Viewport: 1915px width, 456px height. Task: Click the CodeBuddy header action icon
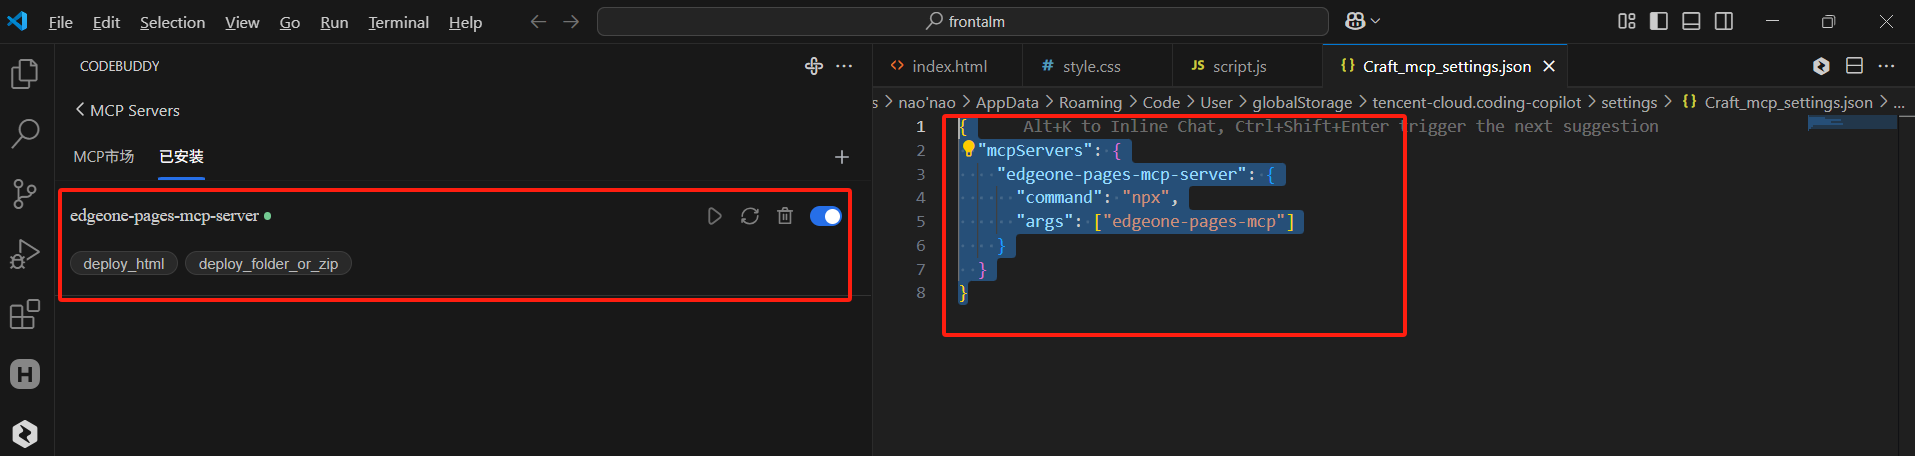tap(814, 66)
